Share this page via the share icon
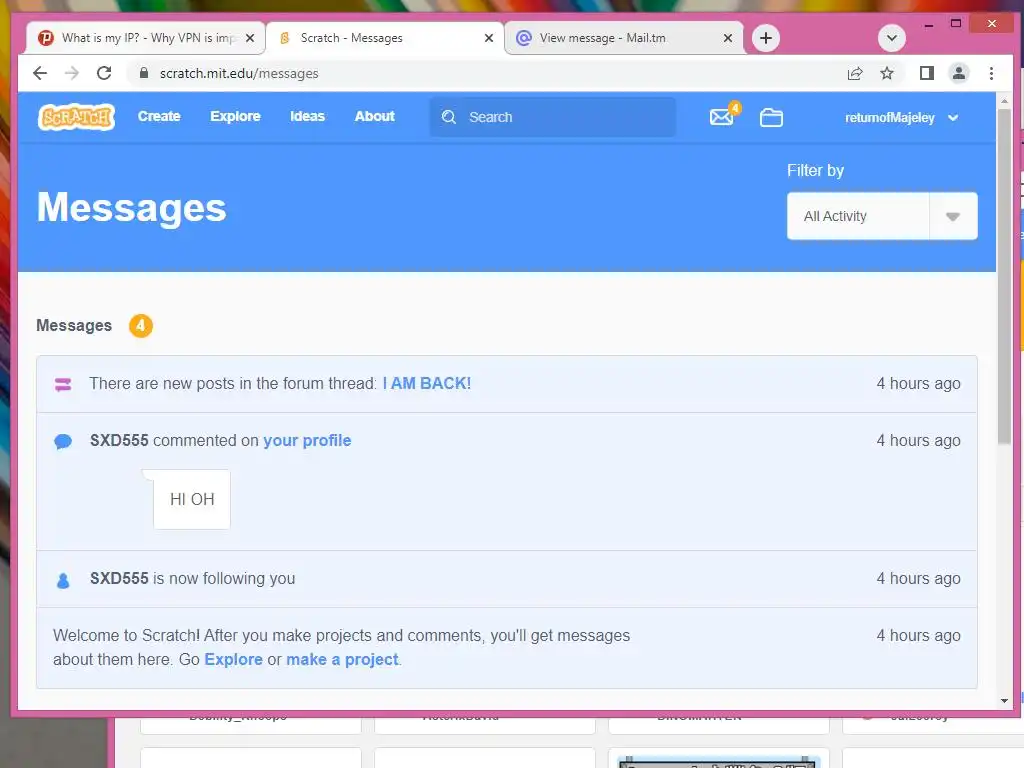1024x768 pixels. click(x=855, y=73)
